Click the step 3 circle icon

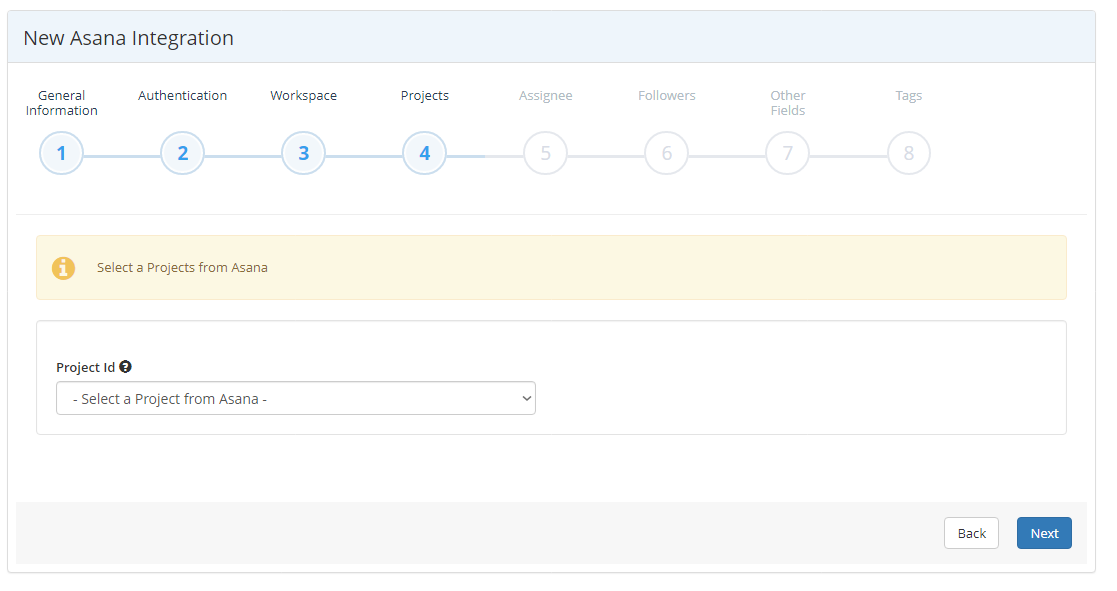[x=303, y=153]
